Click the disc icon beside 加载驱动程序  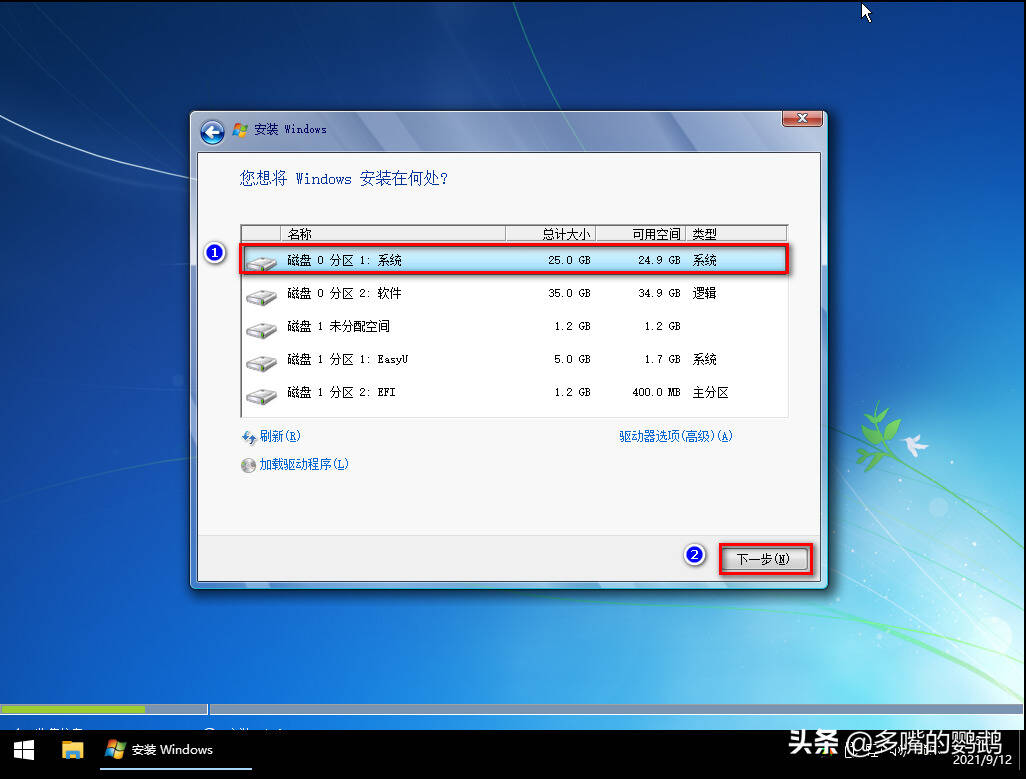pyautogui.click(x=248, y=465)
